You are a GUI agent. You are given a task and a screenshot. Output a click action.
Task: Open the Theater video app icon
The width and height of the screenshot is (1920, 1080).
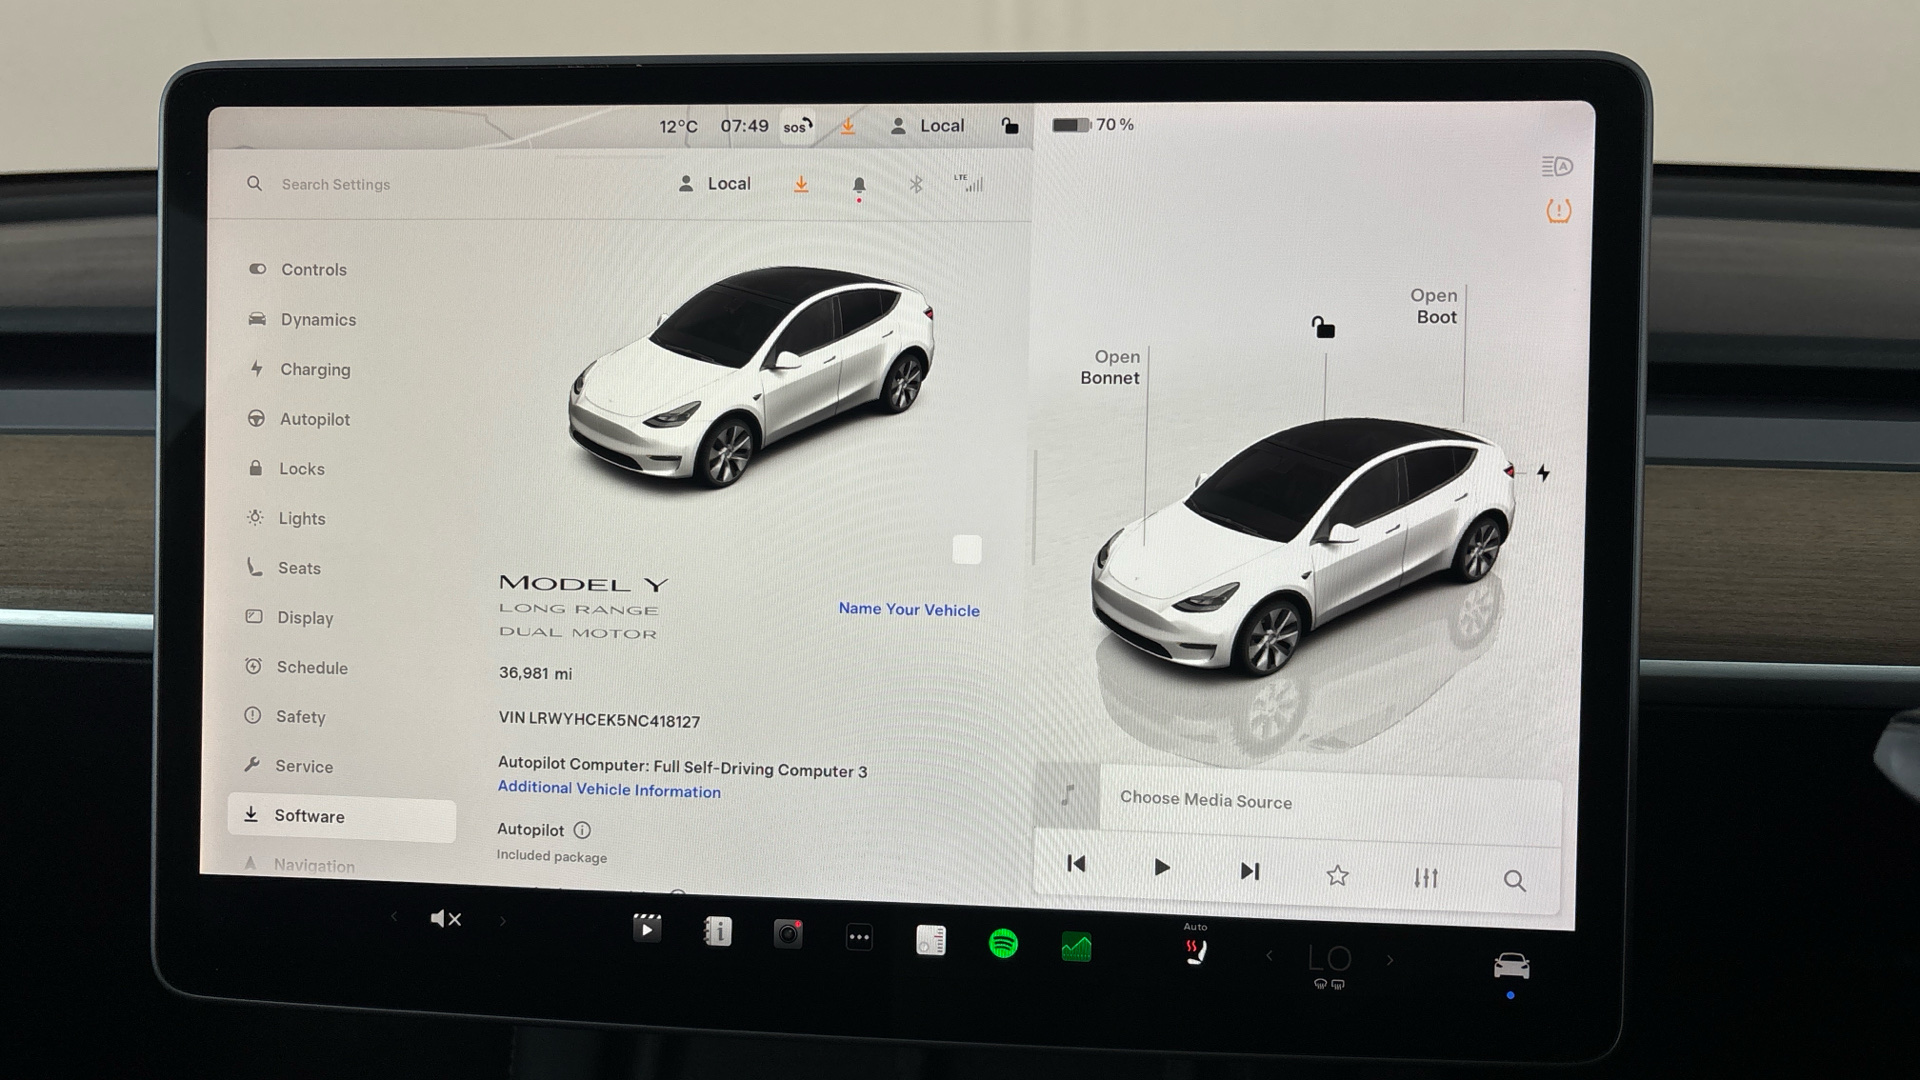coord(647,930)
